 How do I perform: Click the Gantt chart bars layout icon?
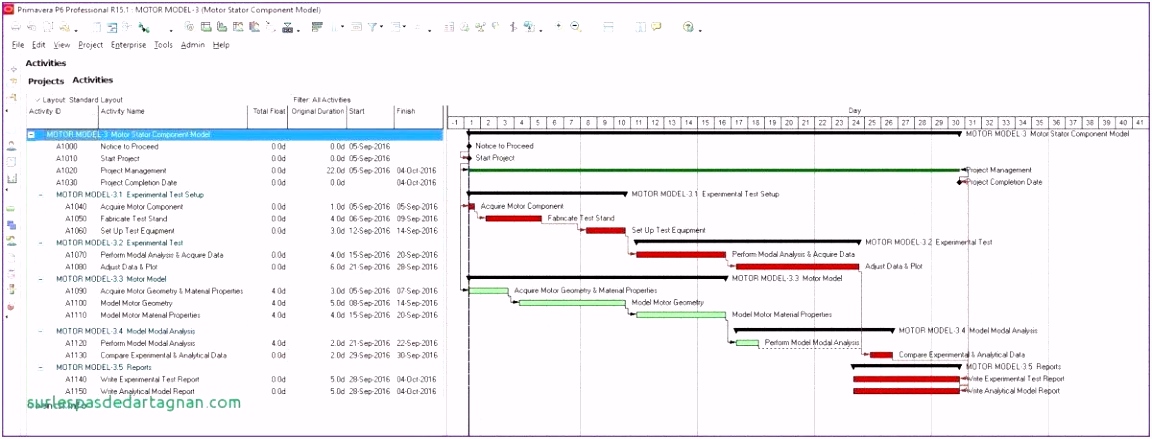click(x=317, y=26)
